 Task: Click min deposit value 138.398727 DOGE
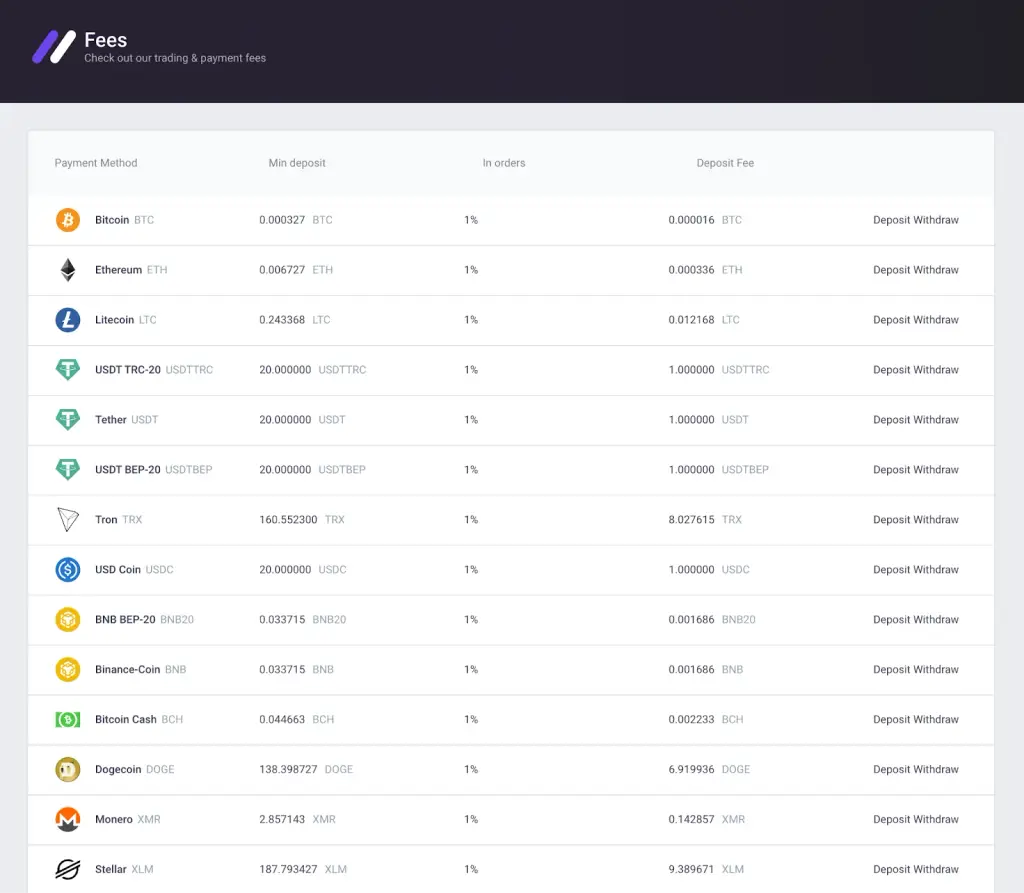coord(306,770)
